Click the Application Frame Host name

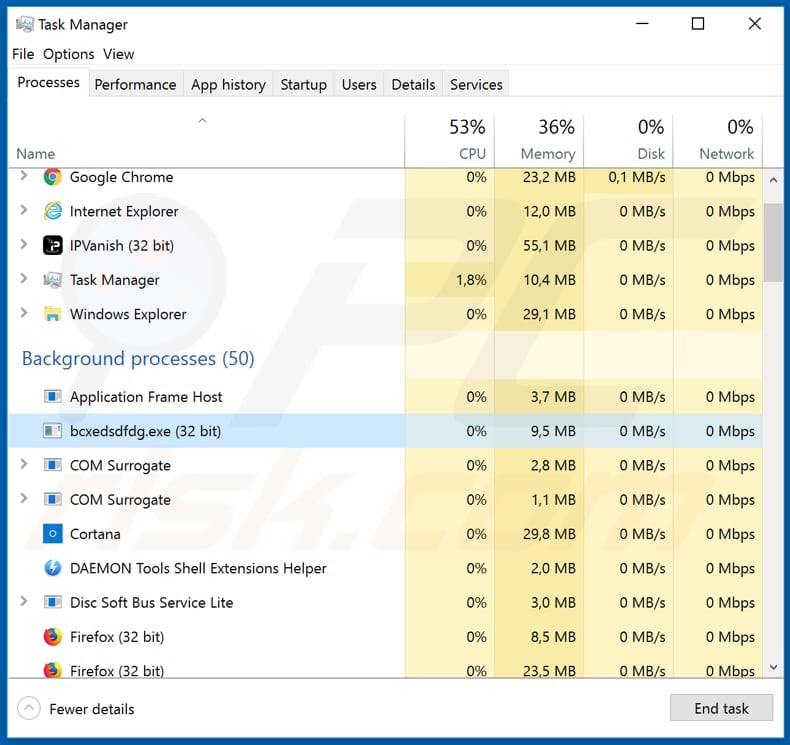click(x=146, y=397)
